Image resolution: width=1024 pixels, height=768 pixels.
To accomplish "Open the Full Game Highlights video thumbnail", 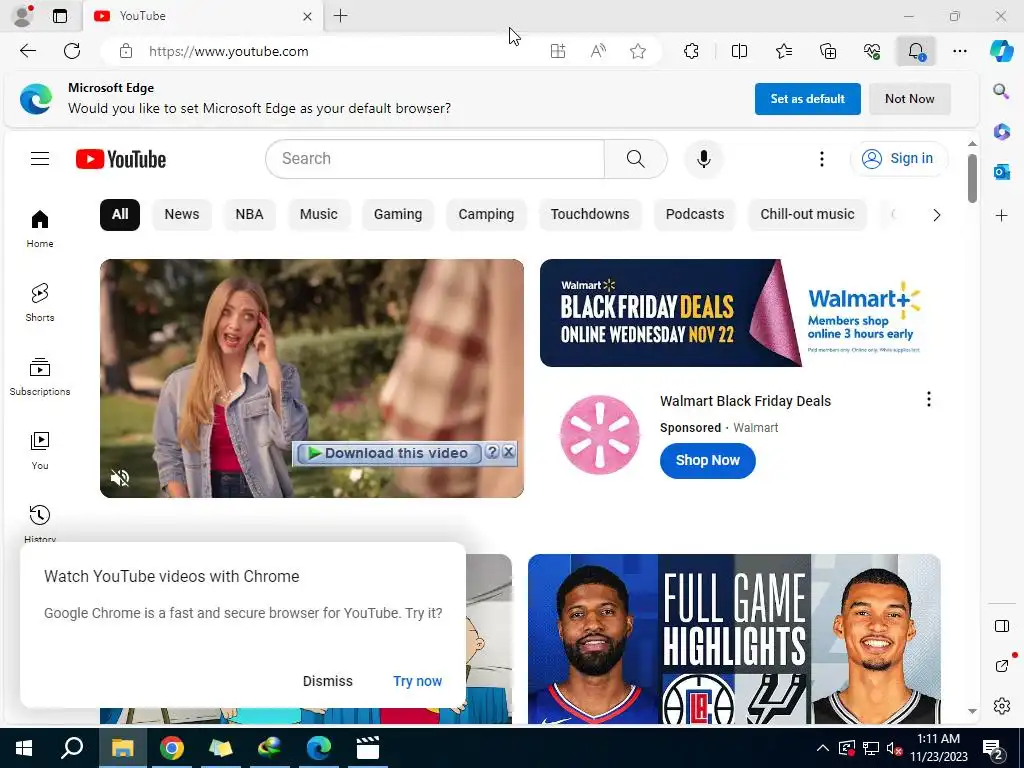I will coord(734,639).
